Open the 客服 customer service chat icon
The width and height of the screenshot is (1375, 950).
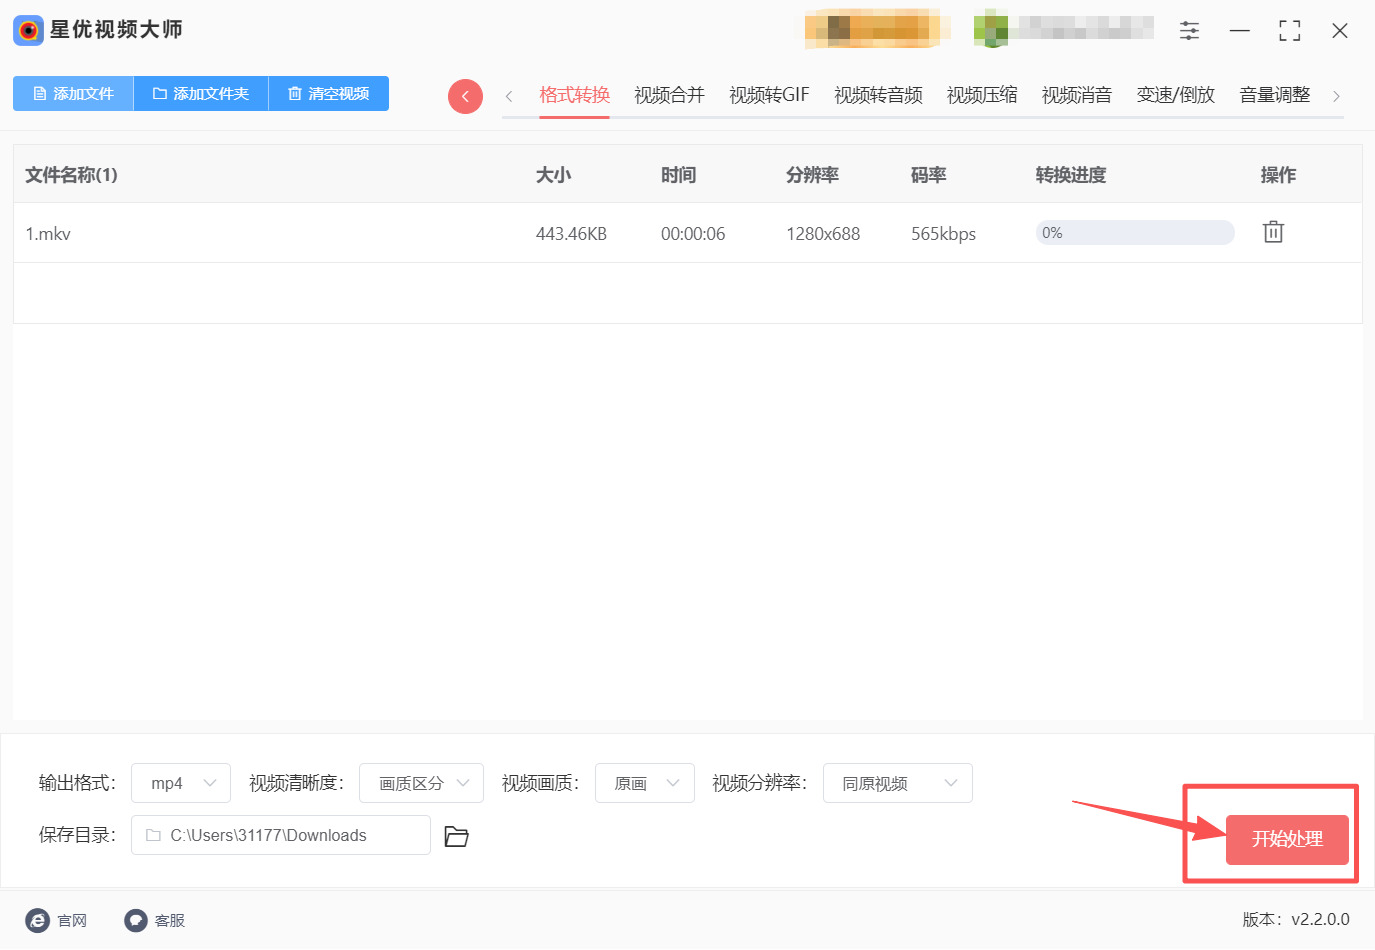136,920
